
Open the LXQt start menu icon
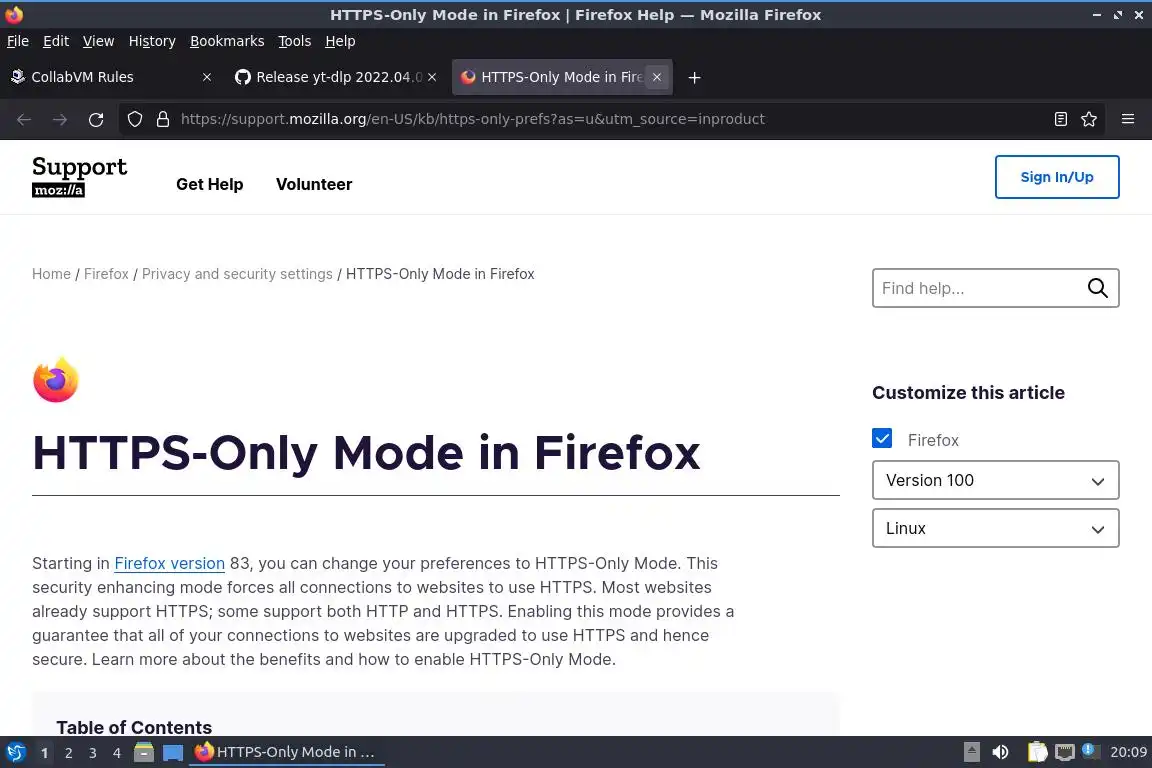pos(15,753)
